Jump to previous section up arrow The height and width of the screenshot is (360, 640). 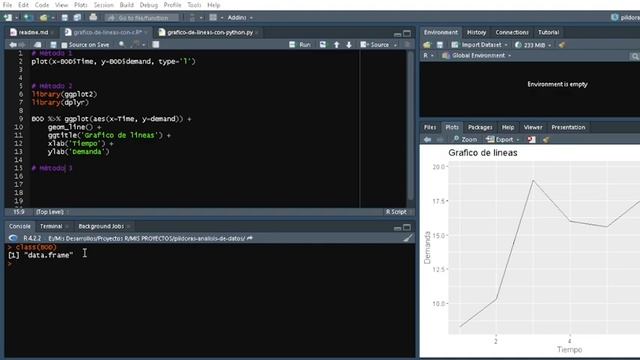(x=336, y=45)
